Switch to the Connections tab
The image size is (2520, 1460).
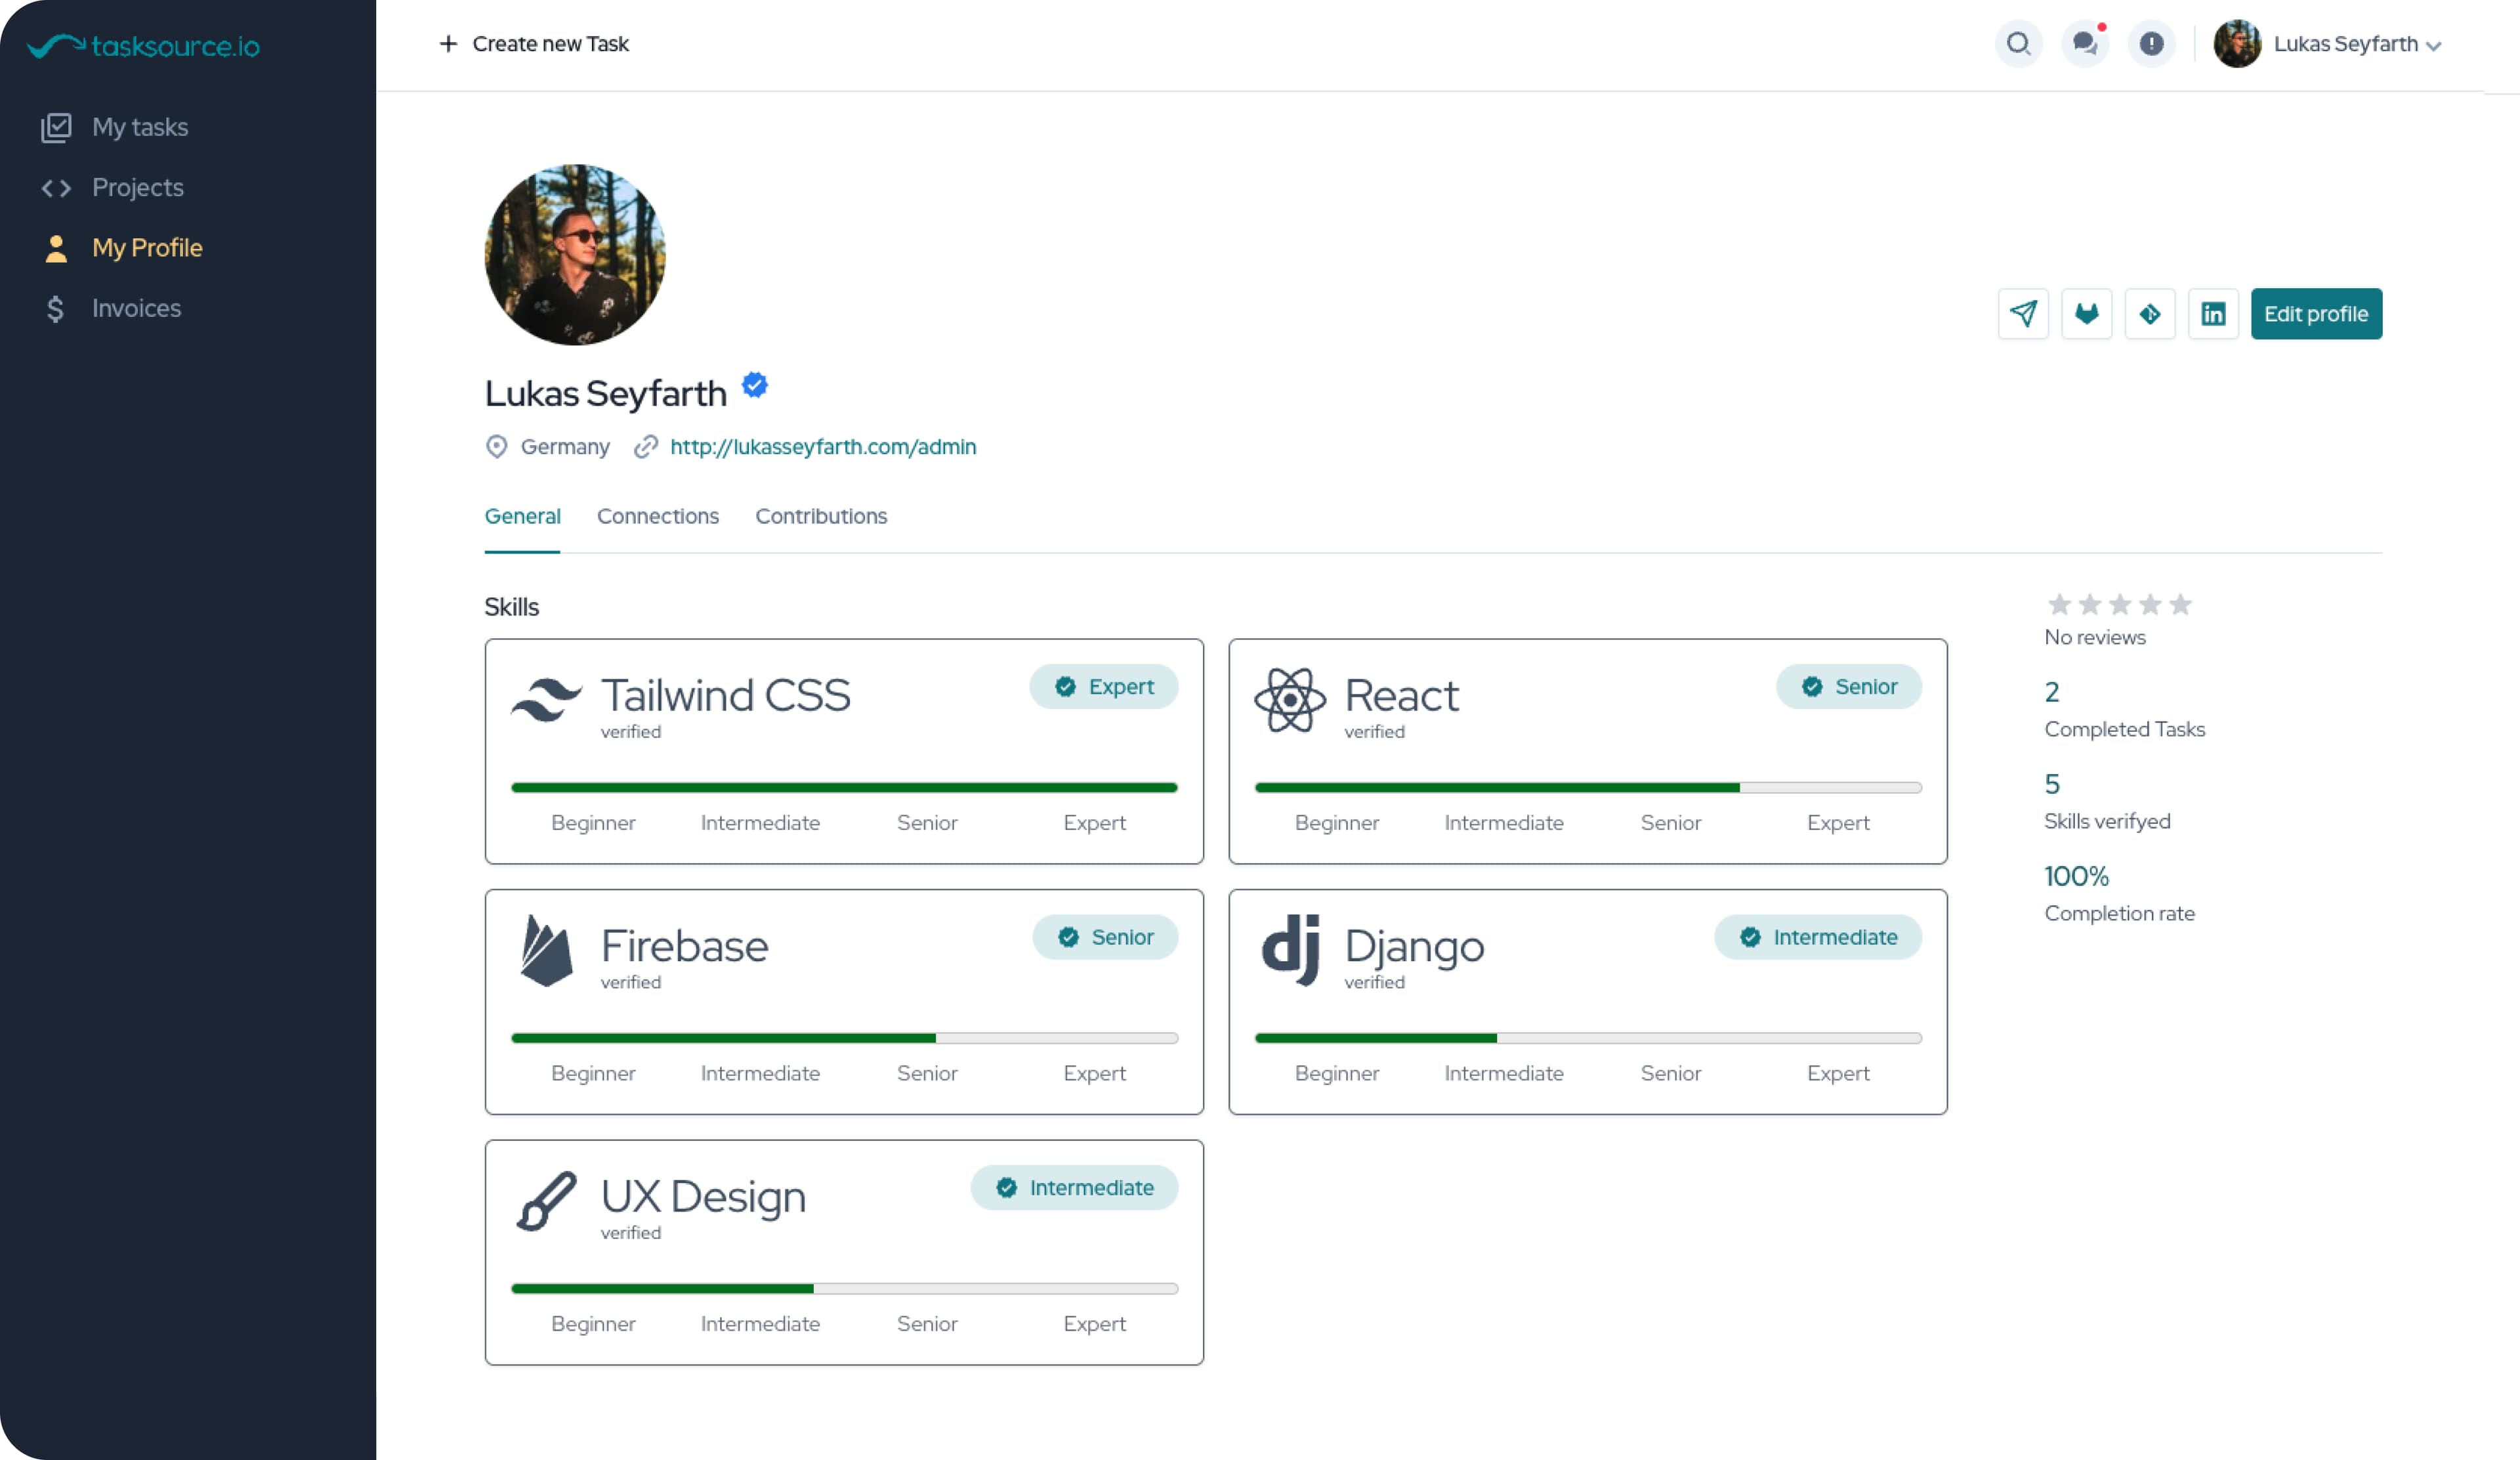click(658, 516)
